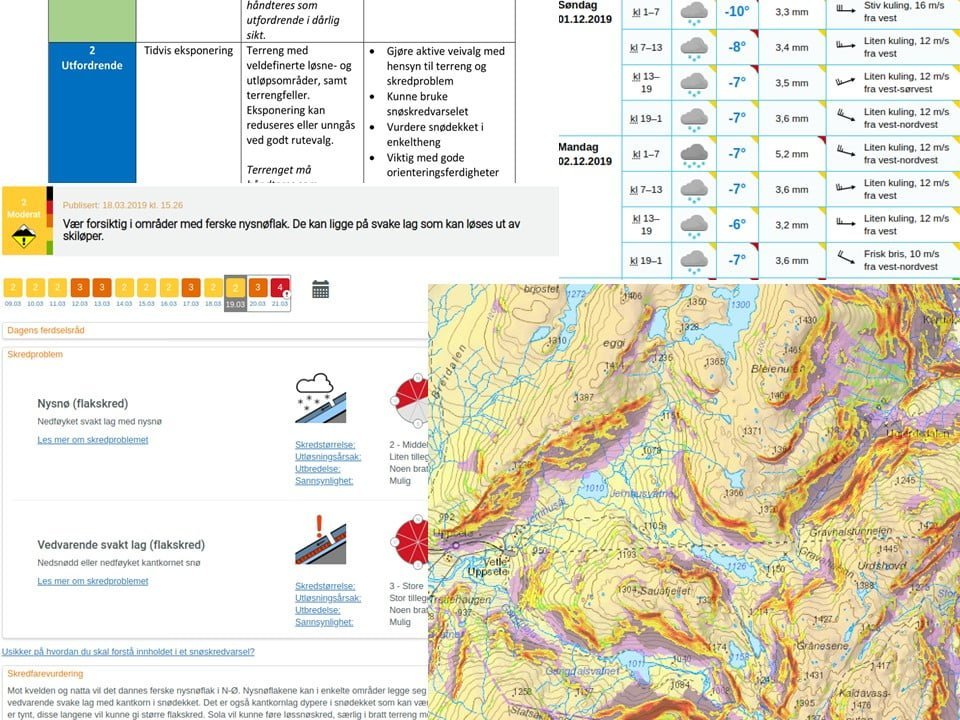The image size is (960, 720).
Task: Open Les mer link under Vedvarende svakt lag
Action: [92, 581]
